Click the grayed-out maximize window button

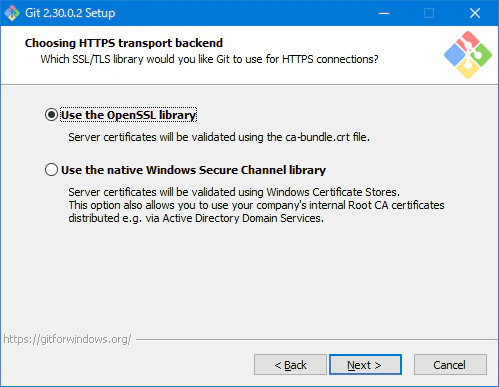(429, 13)
